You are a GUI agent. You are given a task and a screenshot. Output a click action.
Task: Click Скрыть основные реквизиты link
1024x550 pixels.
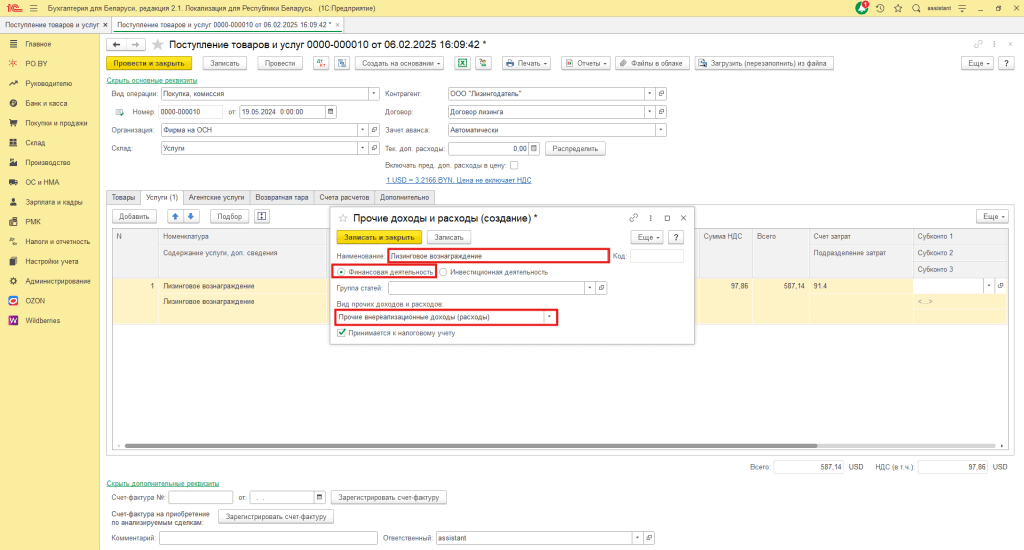pyautogui.click(x=152, y=80)
